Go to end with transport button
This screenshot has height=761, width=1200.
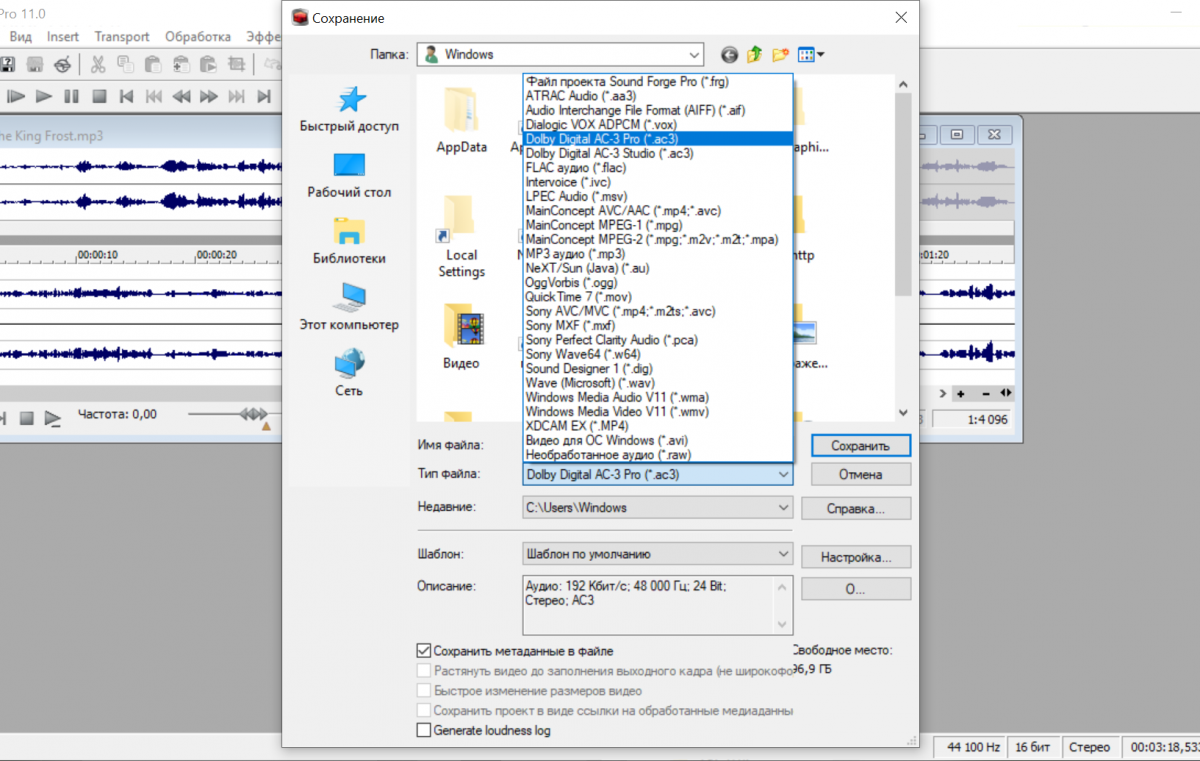pyautogui.click(x=264, y=97)
